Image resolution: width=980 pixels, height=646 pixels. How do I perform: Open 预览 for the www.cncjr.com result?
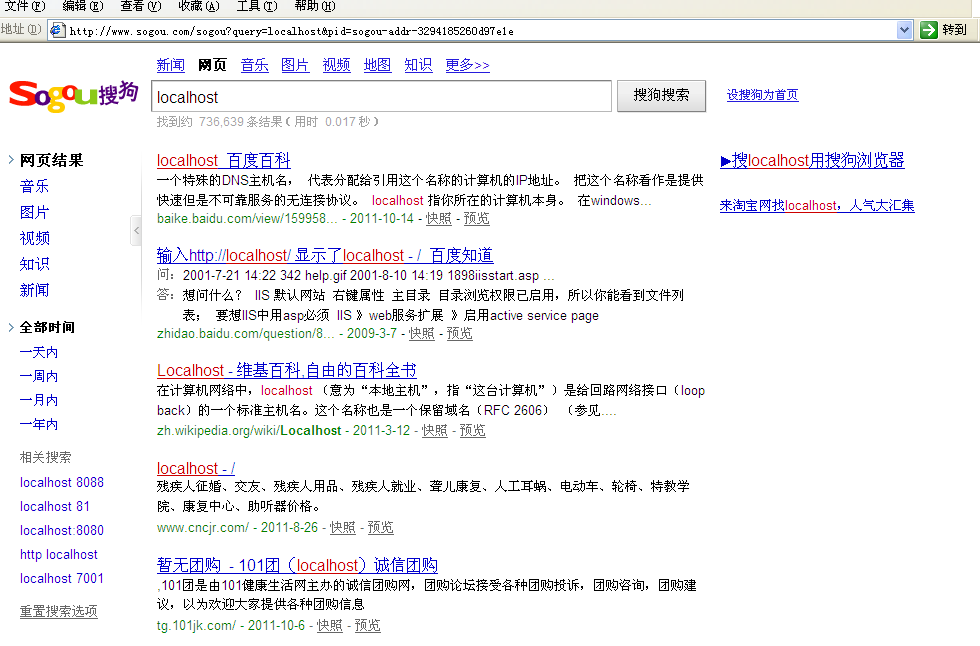click(381, 527)
